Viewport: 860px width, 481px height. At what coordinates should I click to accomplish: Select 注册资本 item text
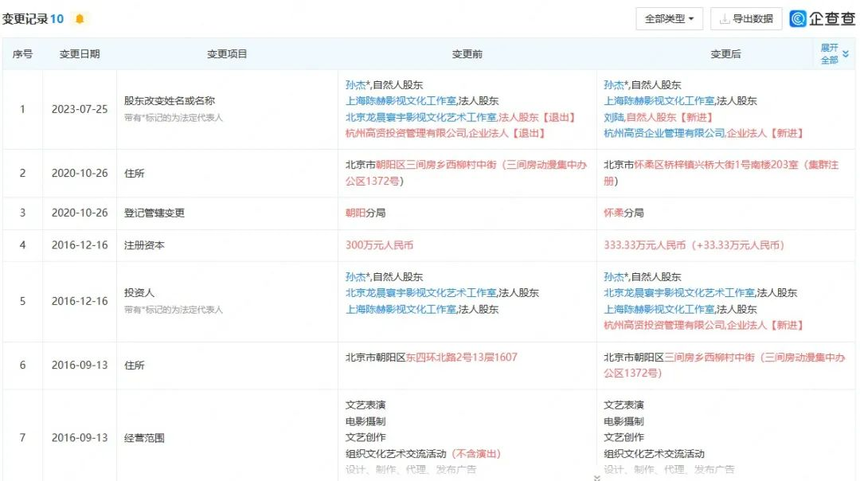point(144,245)
